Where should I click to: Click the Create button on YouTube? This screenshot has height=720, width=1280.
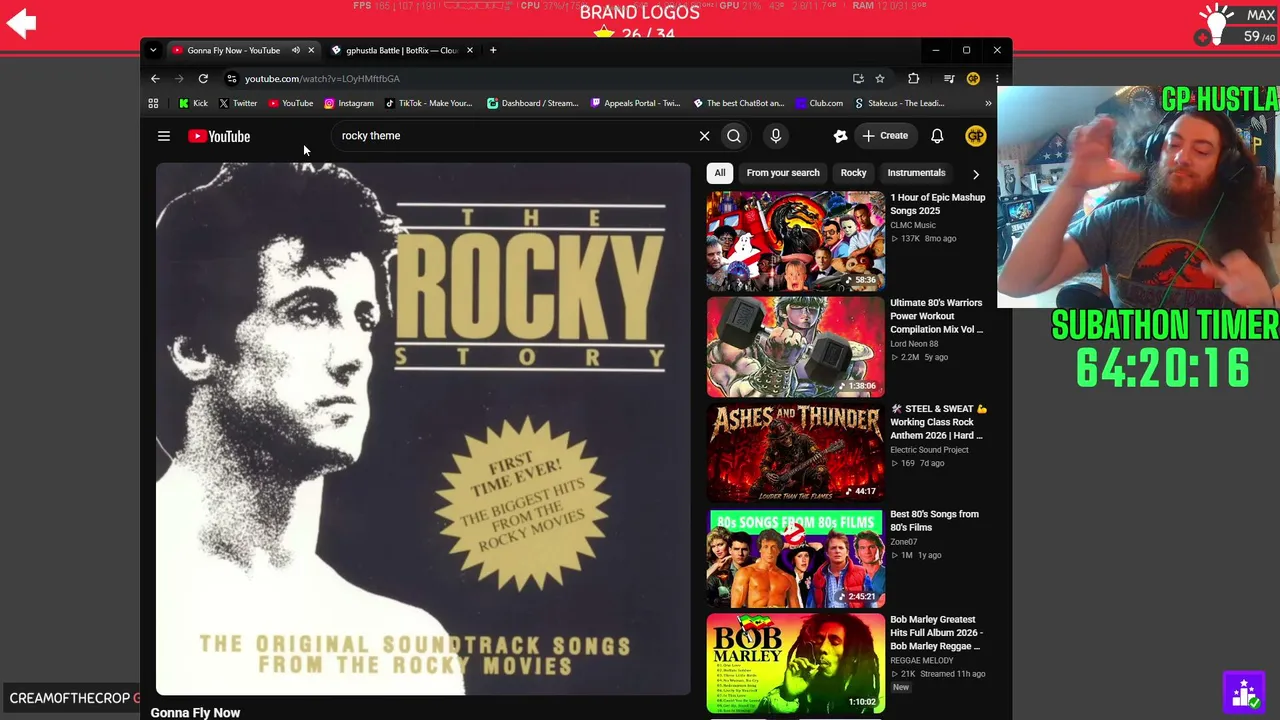(885, 136)
